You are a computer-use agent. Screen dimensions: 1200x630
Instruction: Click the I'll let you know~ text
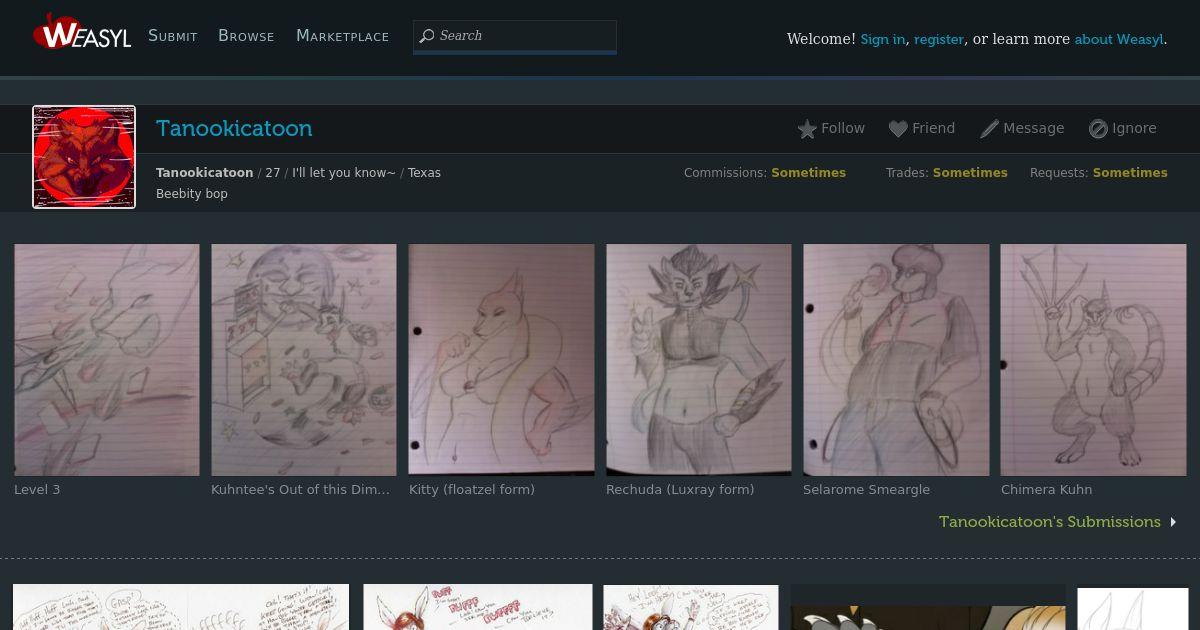[x=344, y=173]
